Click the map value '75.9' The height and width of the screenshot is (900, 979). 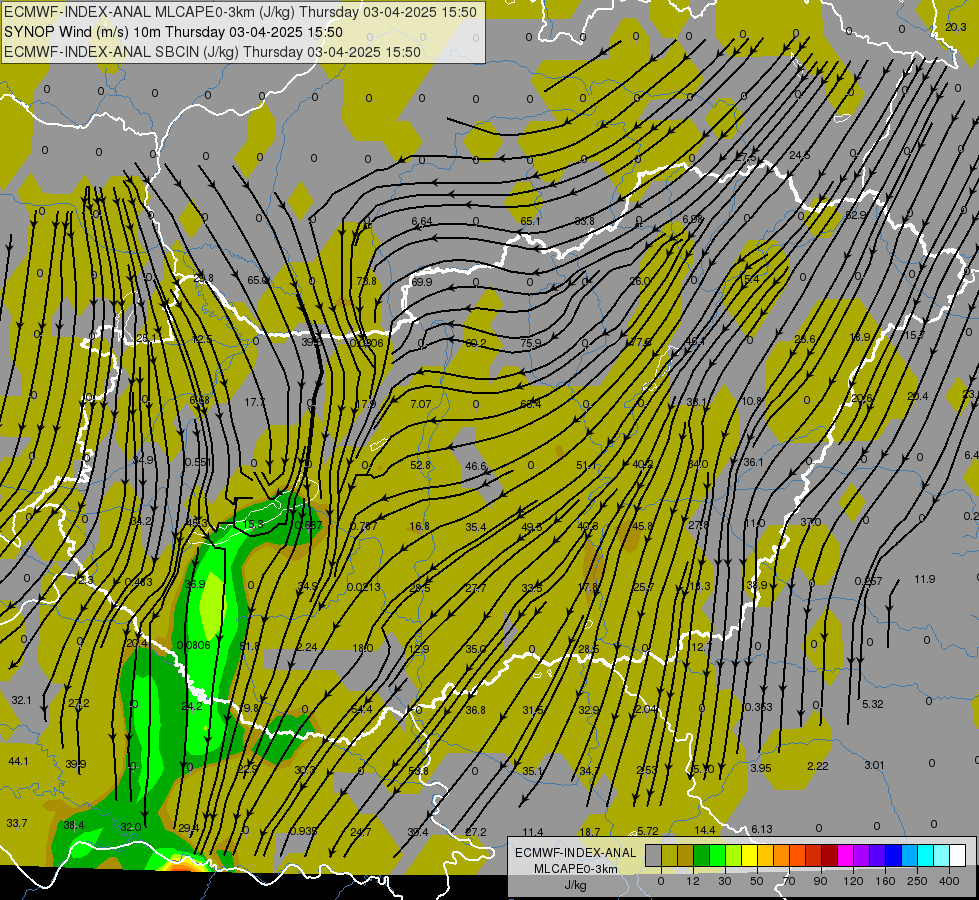[x=530, y=343]
